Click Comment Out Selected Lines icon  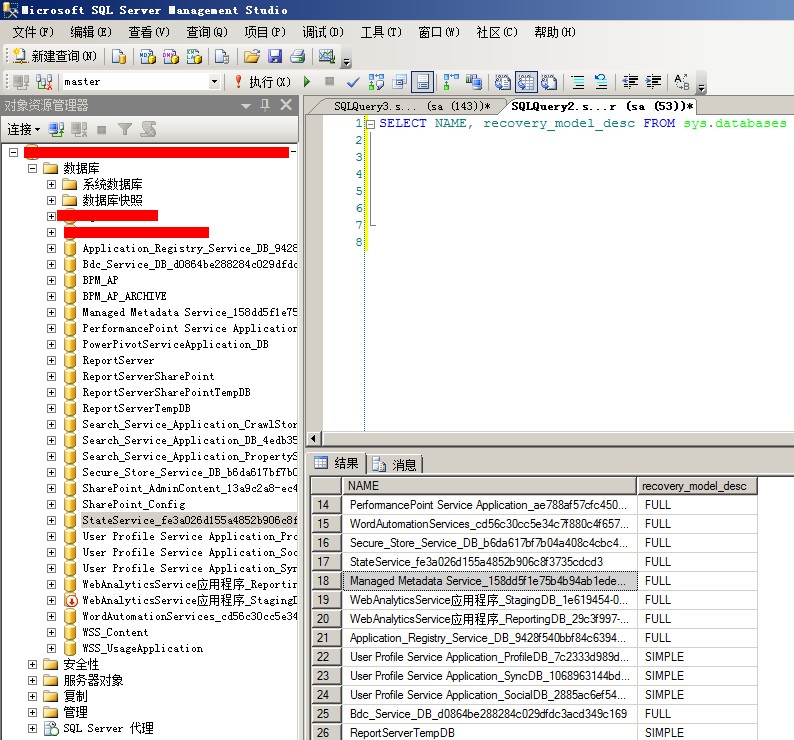[578, 82]
